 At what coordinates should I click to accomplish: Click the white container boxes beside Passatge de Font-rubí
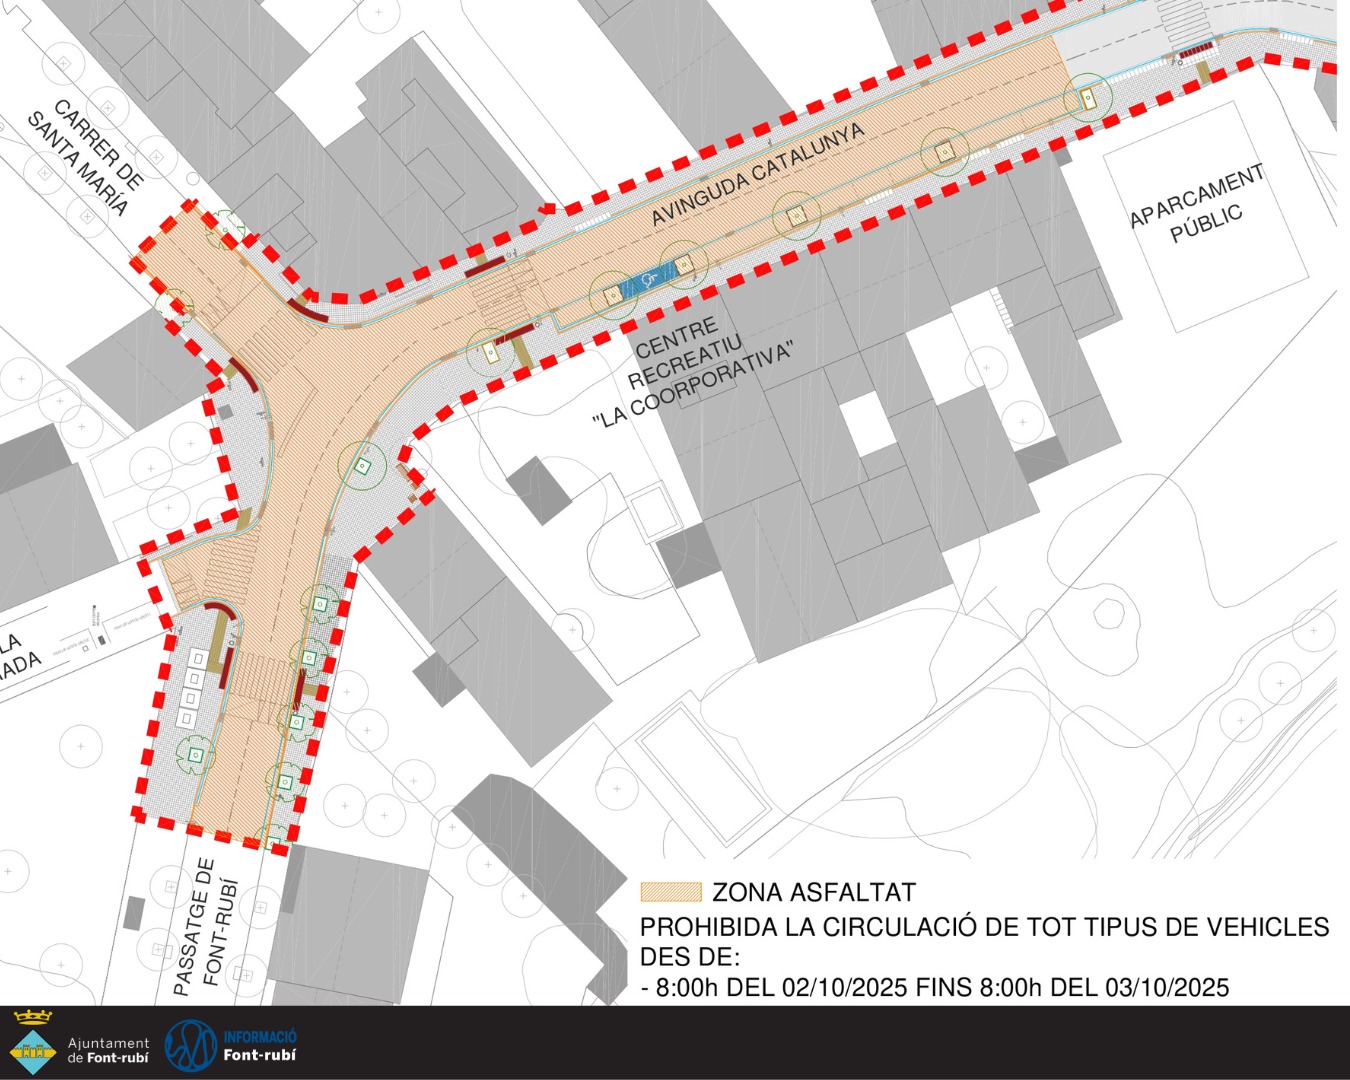(x=192, y=688)
